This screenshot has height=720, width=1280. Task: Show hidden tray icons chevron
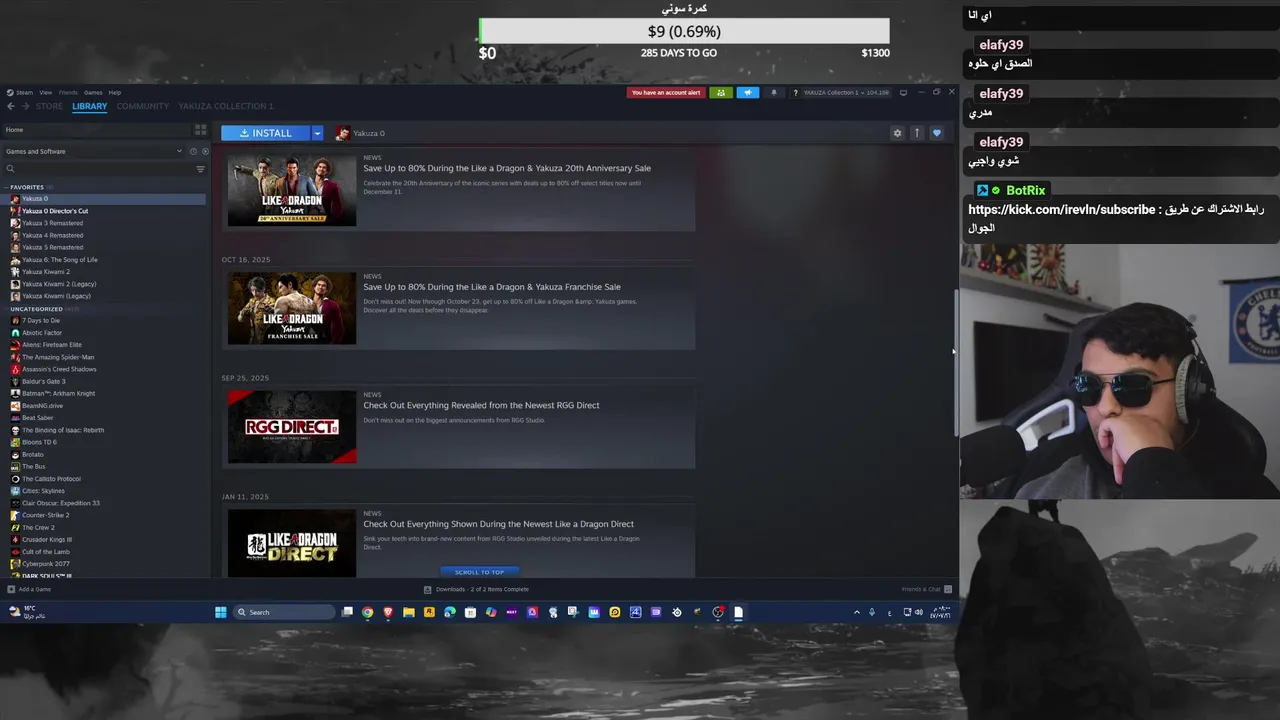[x=856, y=612]
